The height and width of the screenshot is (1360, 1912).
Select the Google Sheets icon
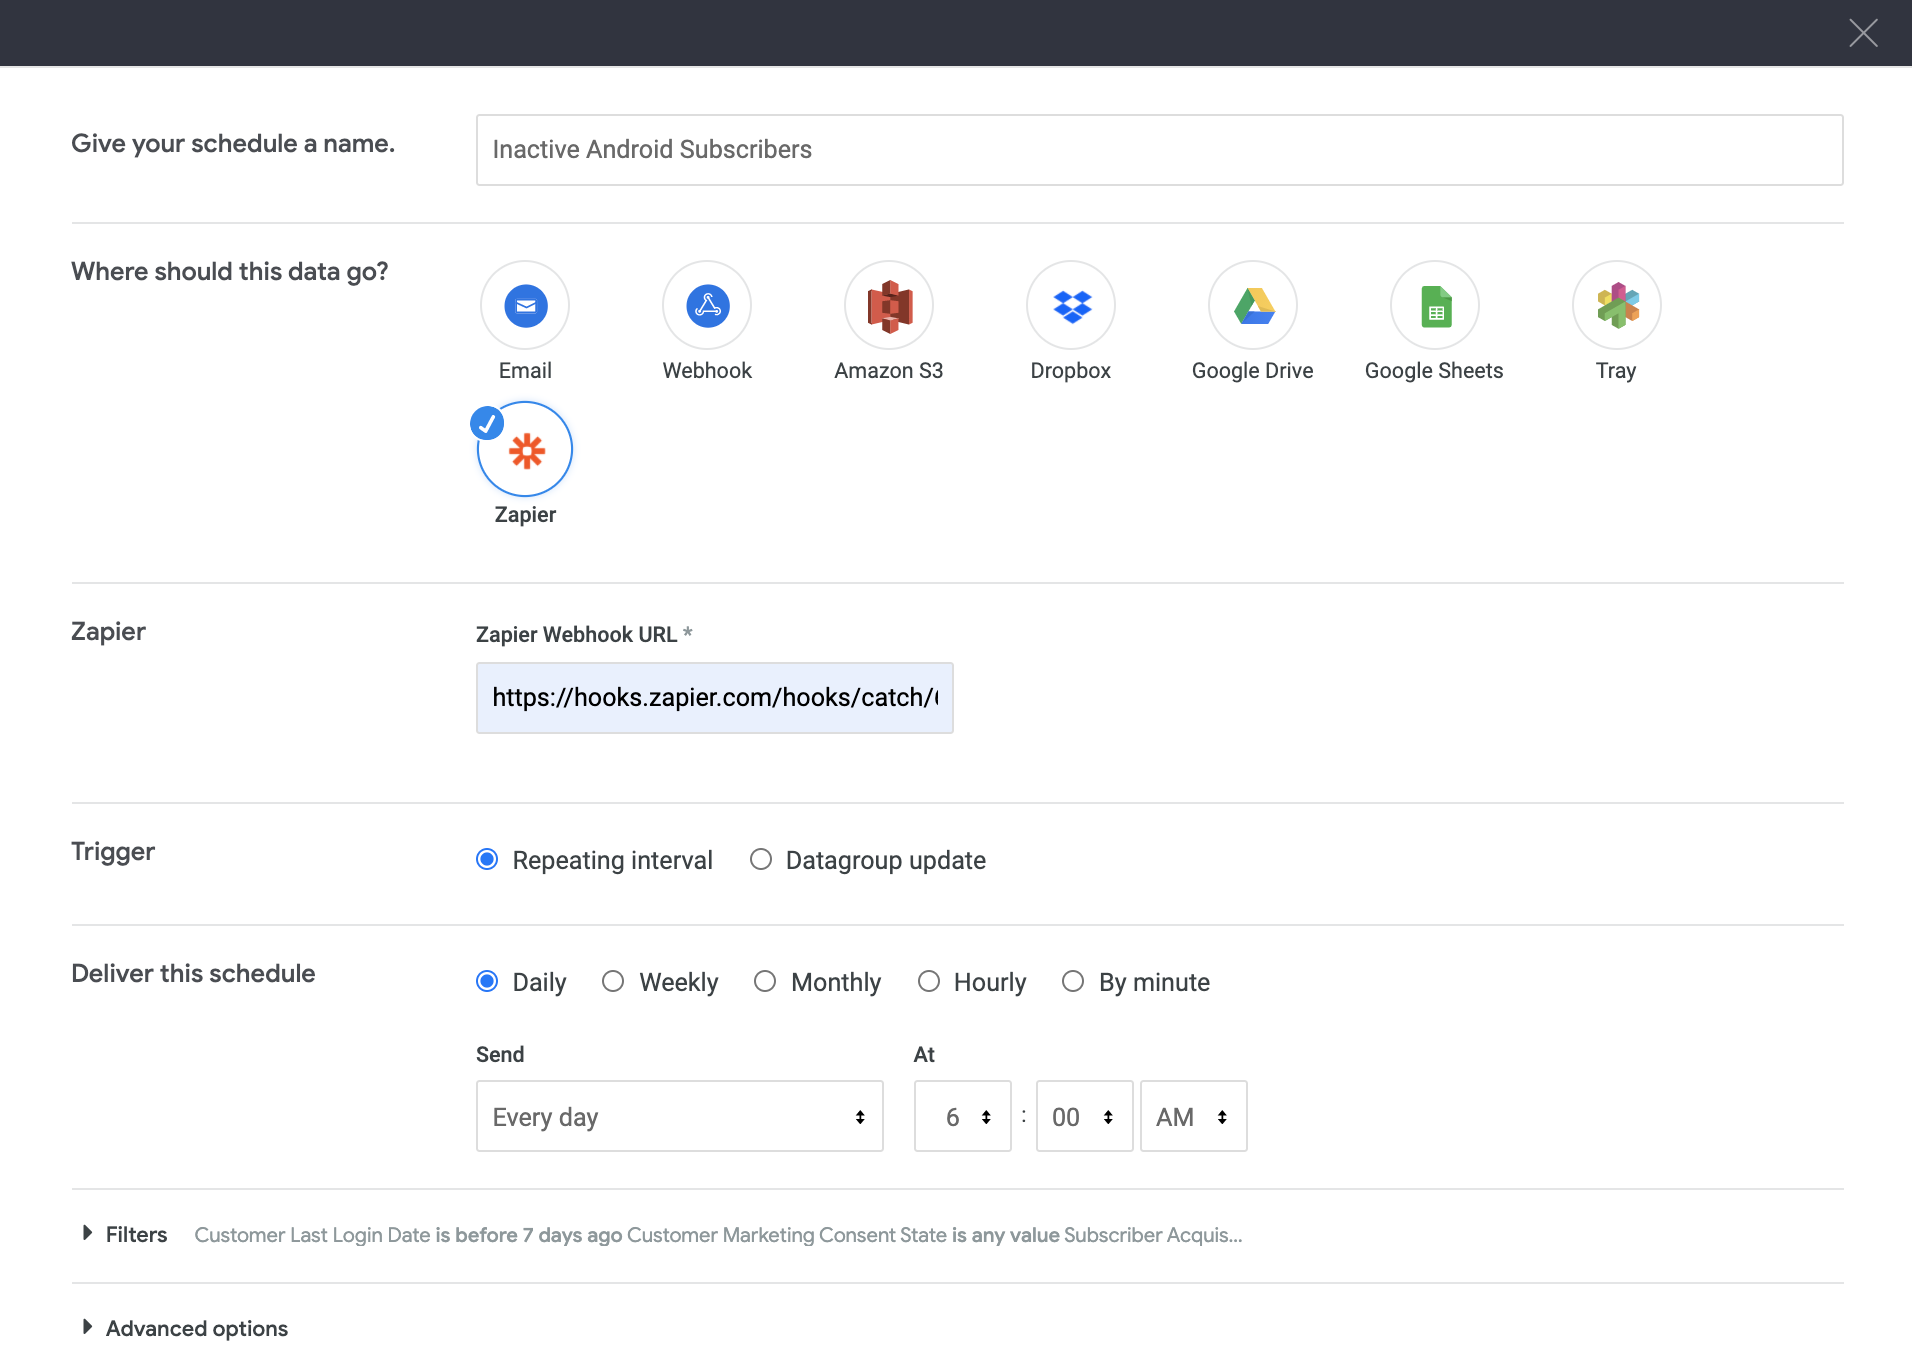1435,306
